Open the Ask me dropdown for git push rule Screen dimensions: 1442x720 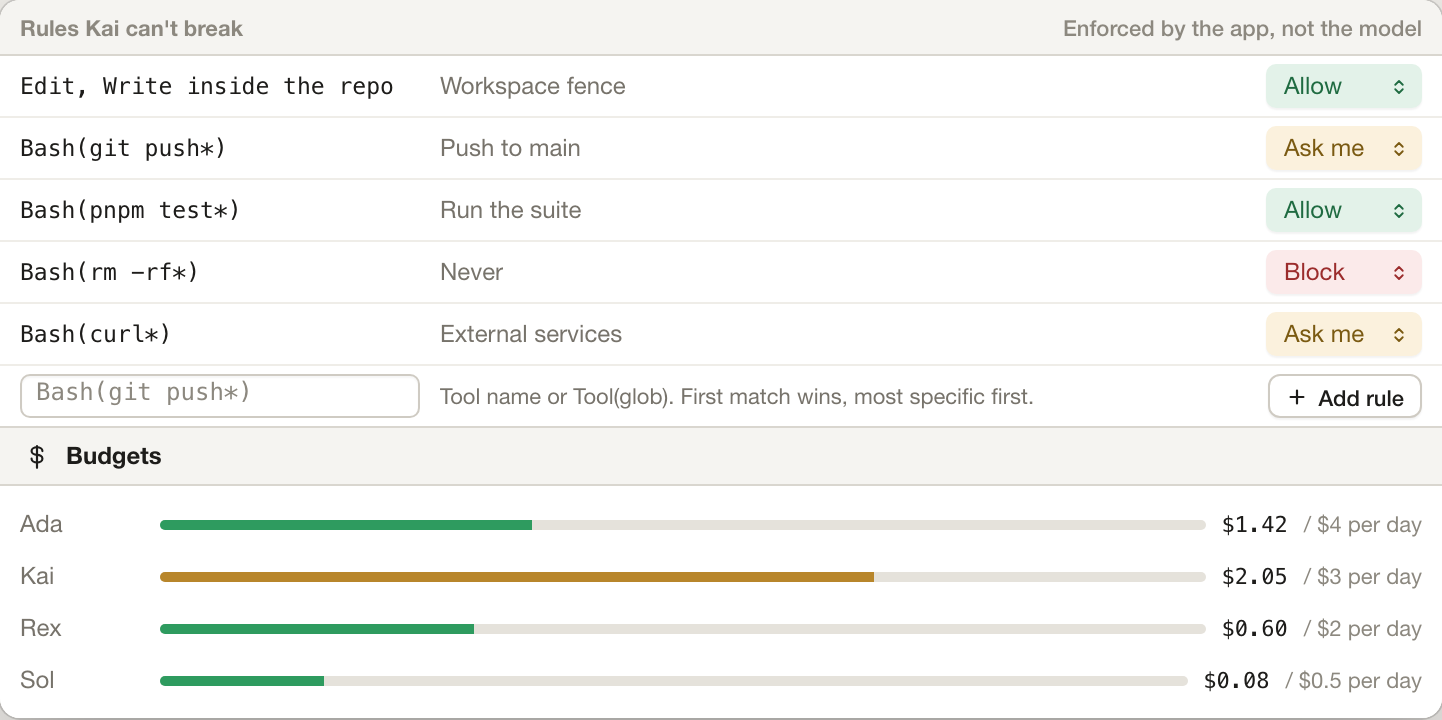1343,148
